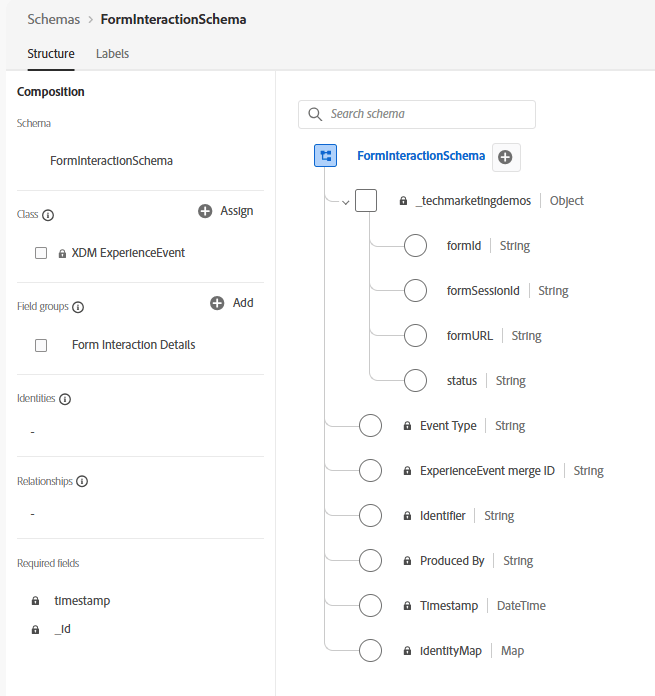Click the Produced By field name
Viewport: 655px width, 696px height.
point(452,561)
